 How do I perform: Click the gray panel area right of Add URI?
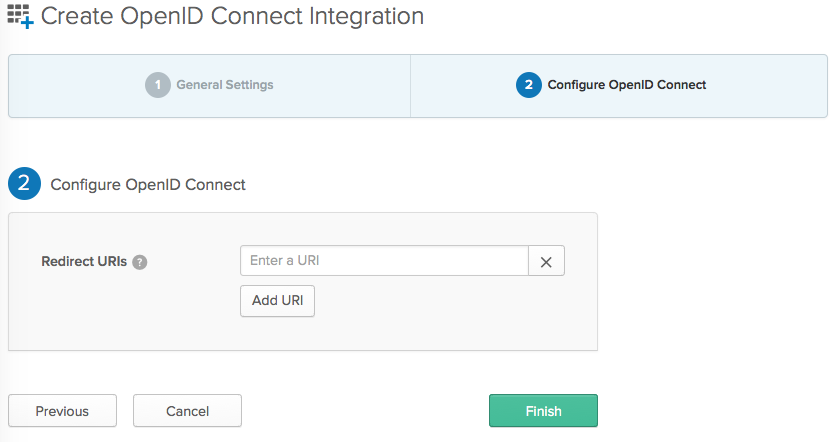[450, 301]
